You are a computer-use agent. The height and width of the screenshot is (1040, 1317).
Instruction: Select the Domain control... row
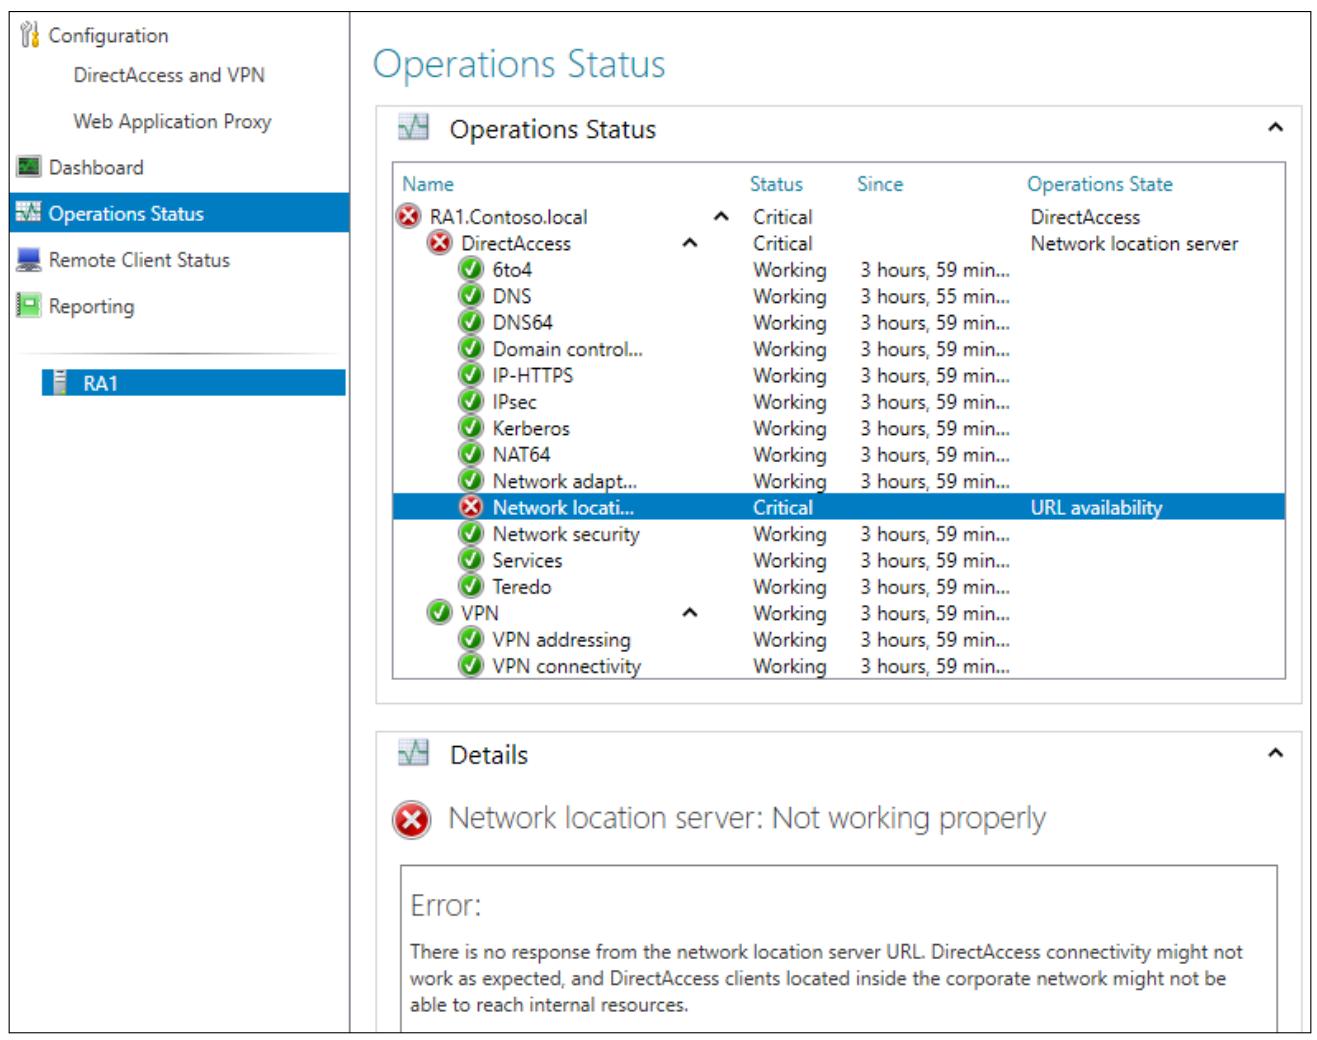pos(838,349)
